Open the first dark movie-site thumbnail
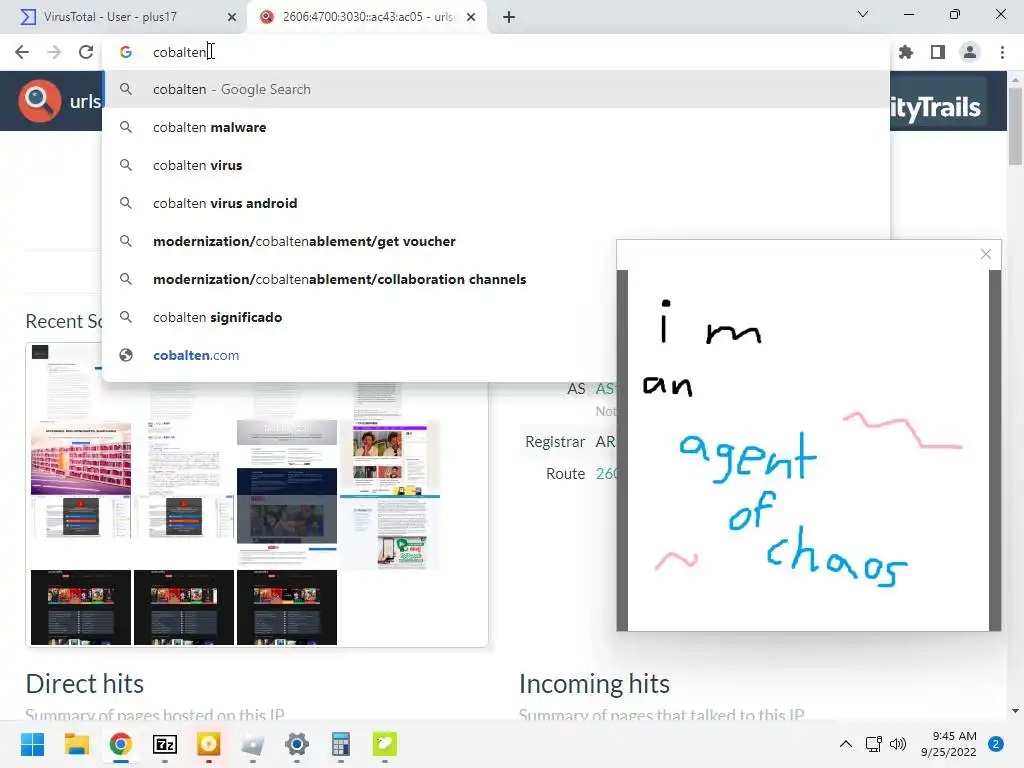Image resolution: width=1024 pixels, height=768 pixels. pyautogui.click(x=81, y=607)
